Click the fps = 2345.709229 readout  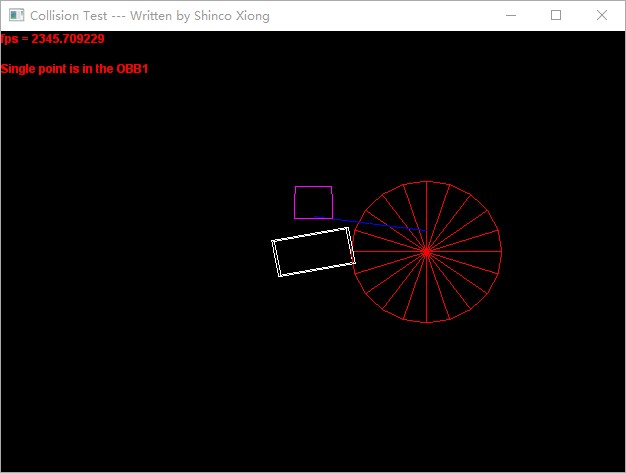(52, 39)
